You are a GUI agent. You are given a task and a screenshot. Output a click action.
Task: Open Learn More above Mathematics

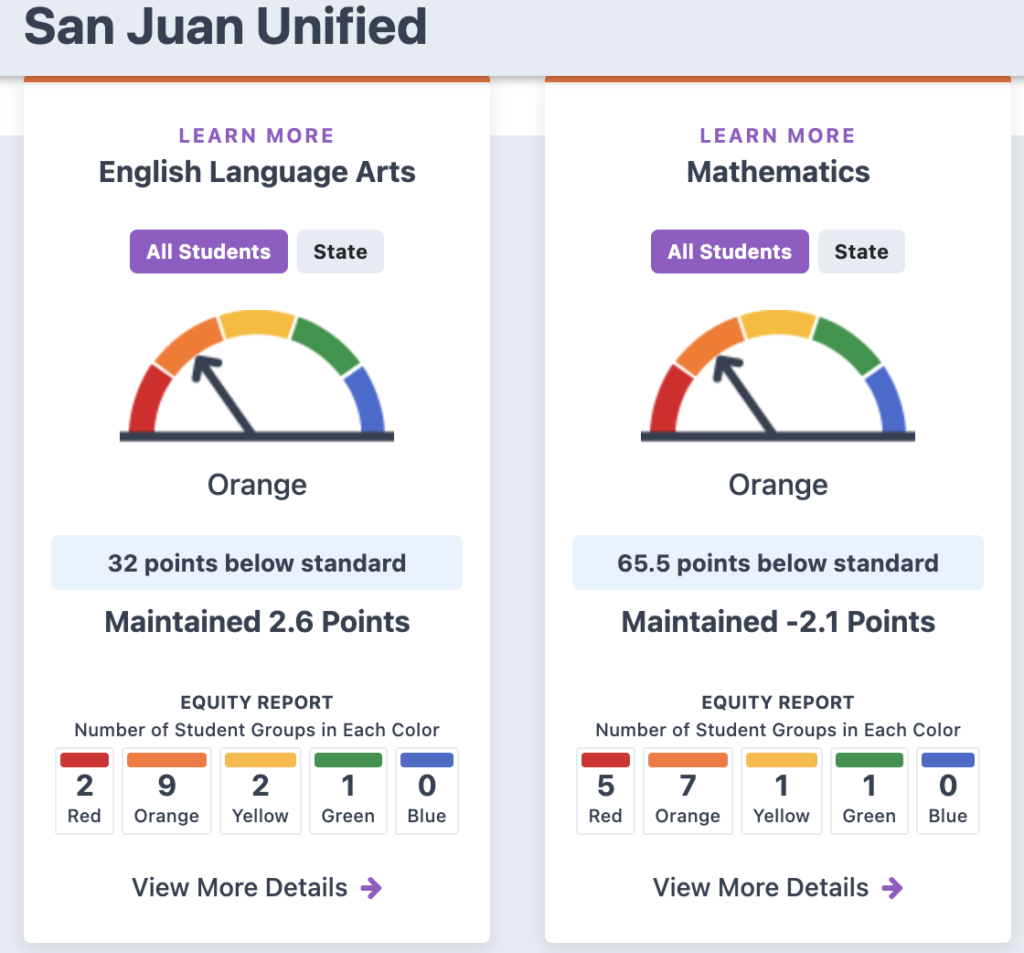778,136
